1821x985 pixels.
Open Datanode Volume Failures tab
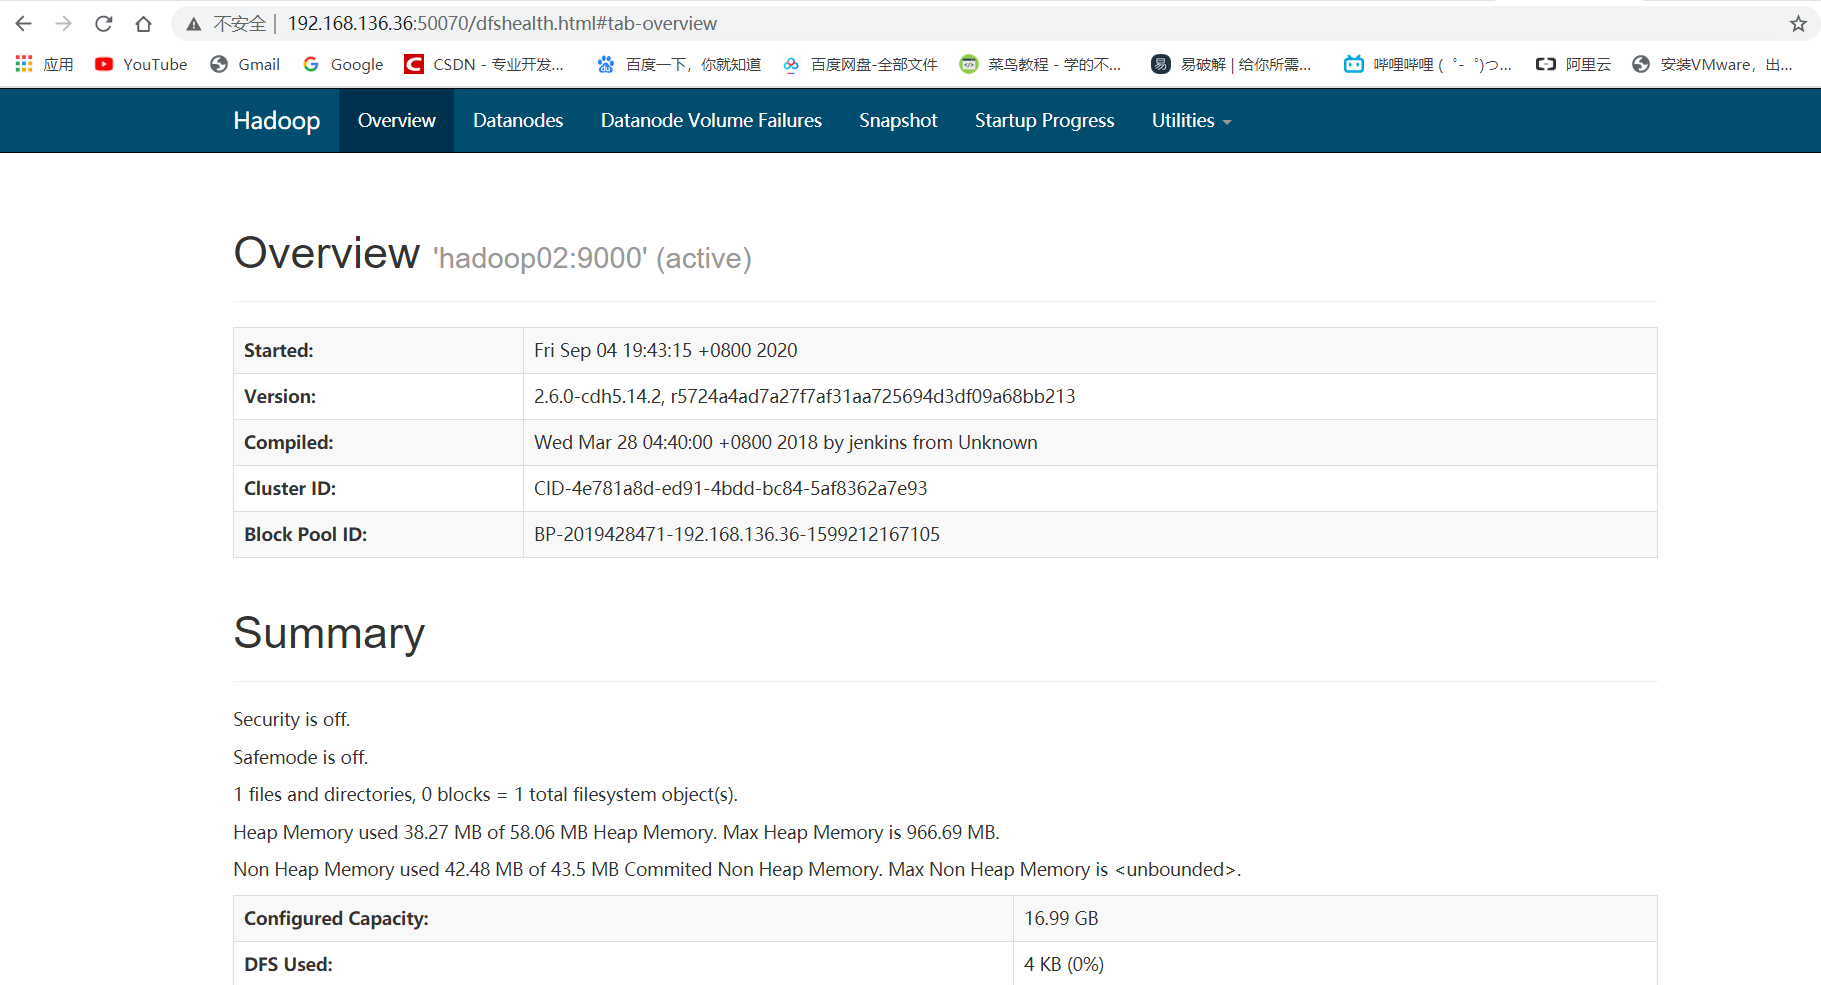[x=711, y=120]
